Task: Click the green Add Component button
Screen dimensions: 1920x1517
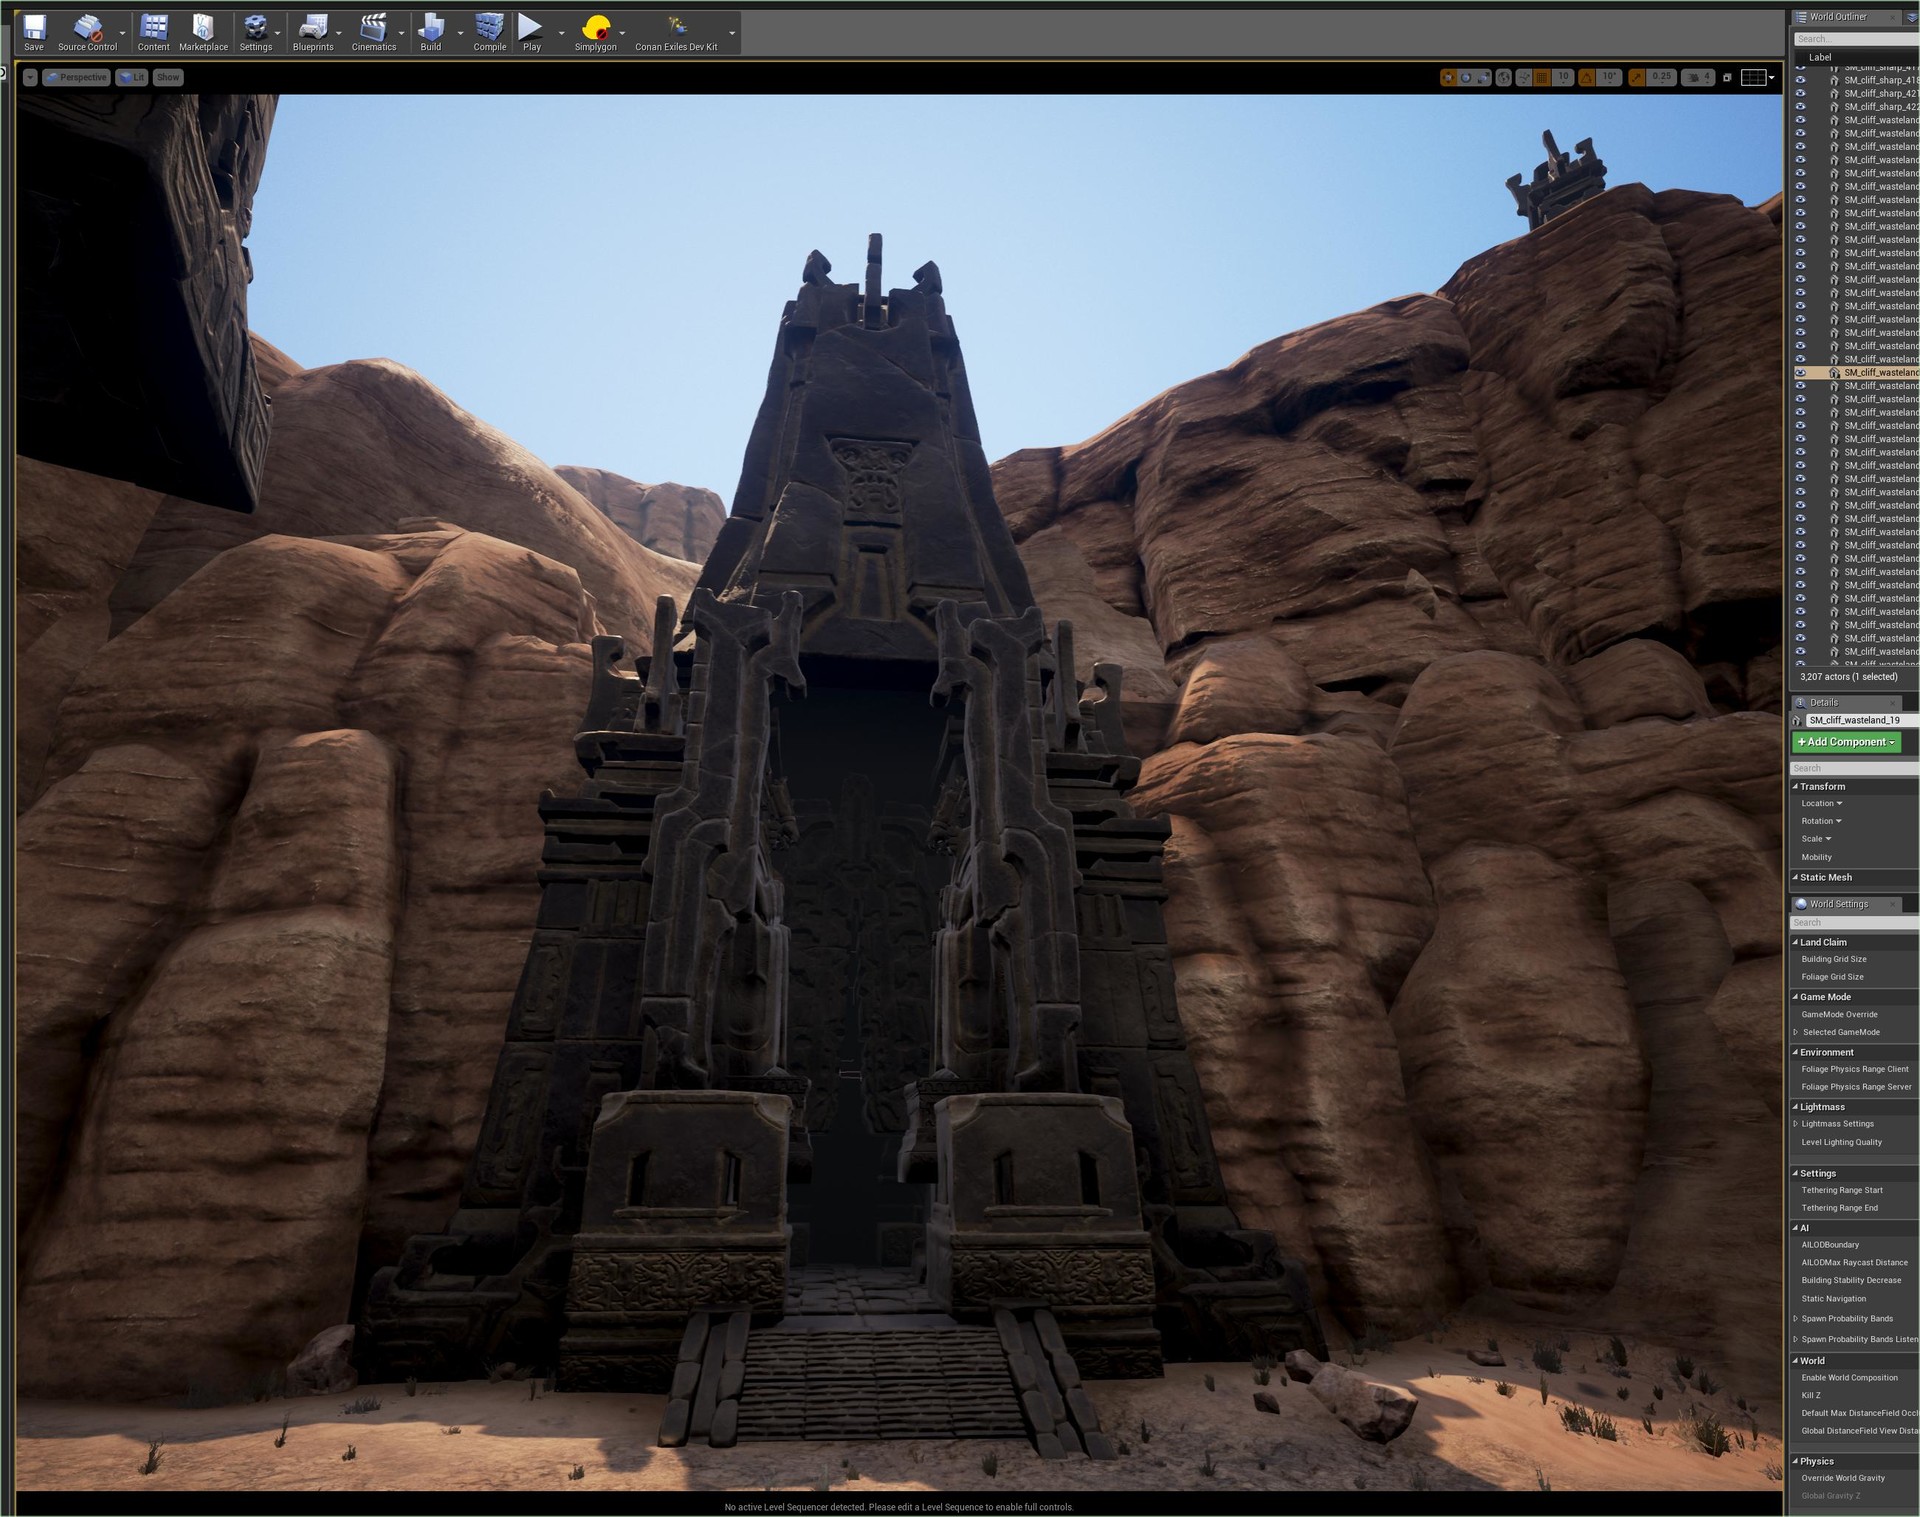Action: 1846,742
